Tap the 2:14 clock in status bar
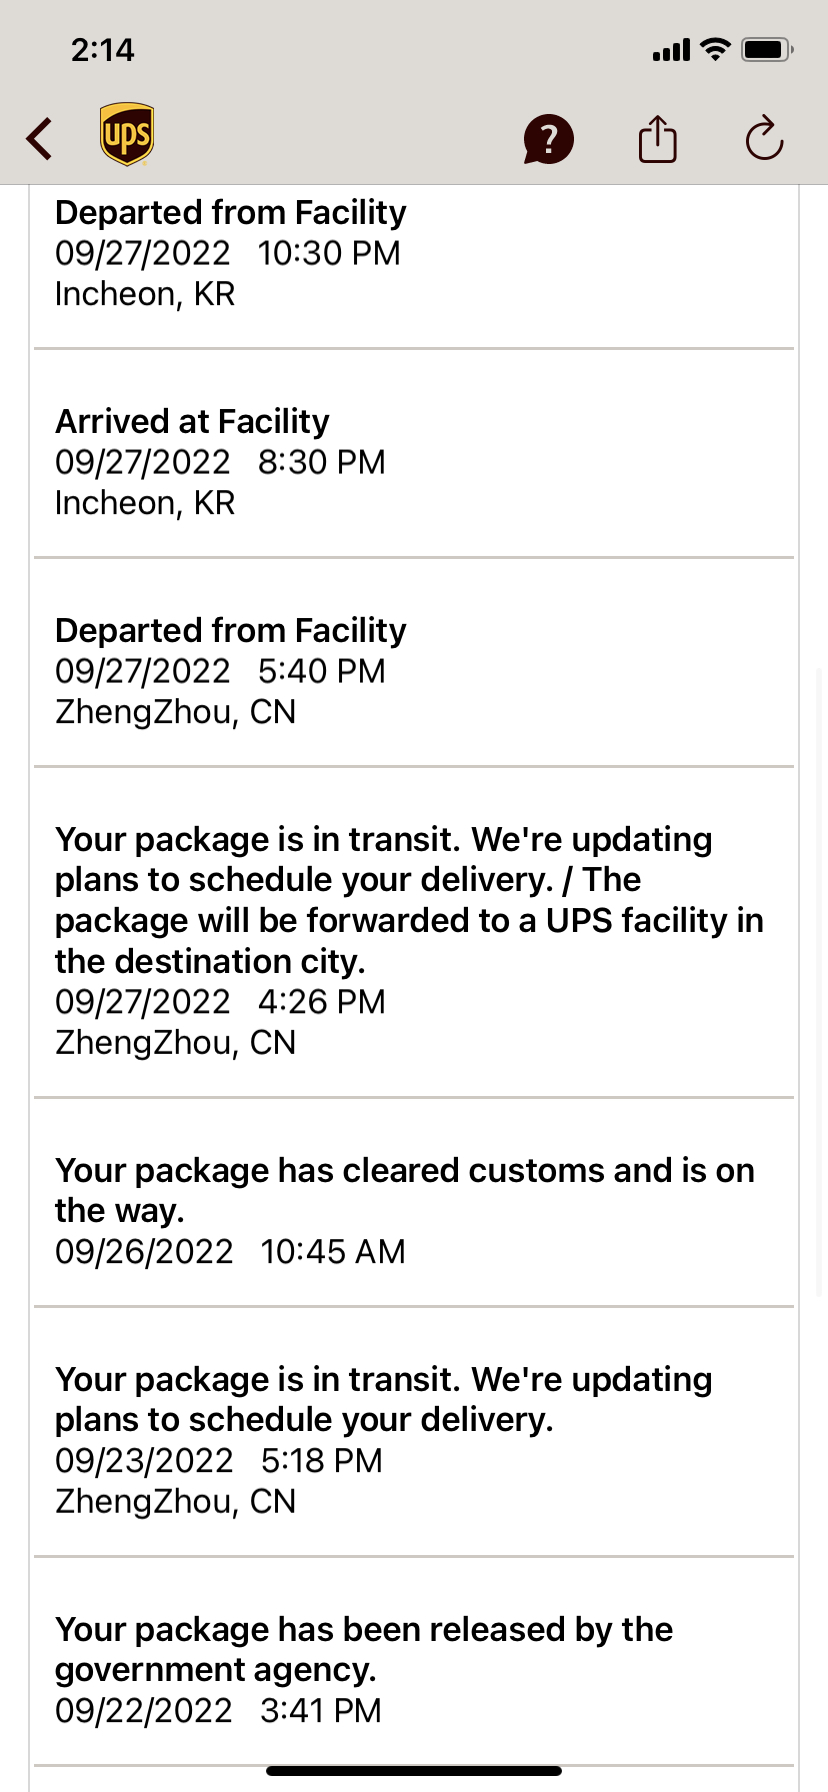Screen dimensions: 828x1792 point(102,50)
